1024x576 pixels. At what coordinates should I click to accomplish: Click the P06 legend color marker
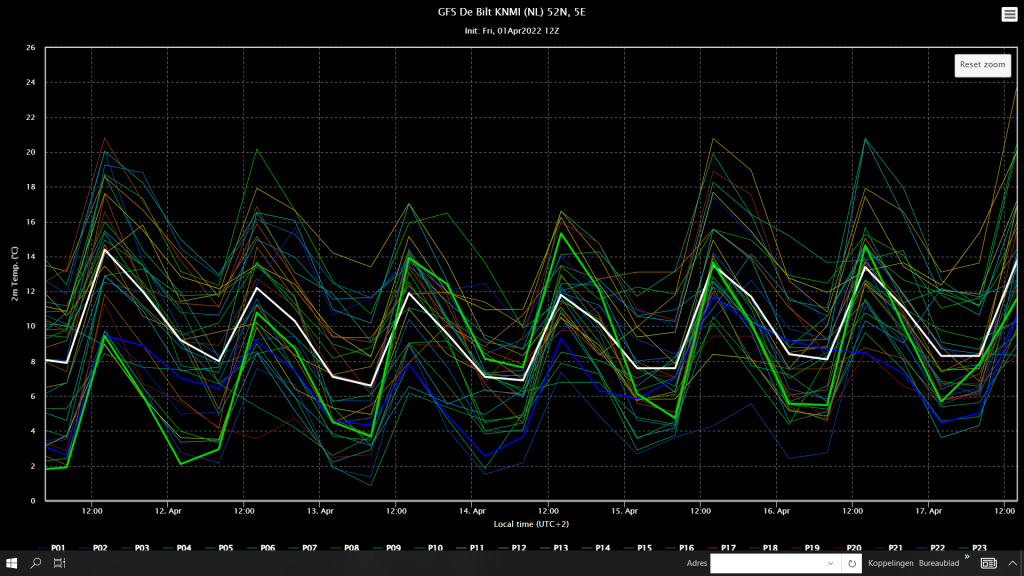(251, 548)
